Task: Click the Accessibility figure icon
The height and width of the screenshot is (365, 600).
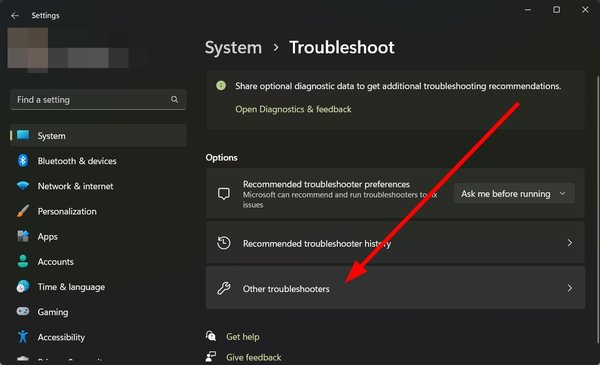Action: point(23,337)
